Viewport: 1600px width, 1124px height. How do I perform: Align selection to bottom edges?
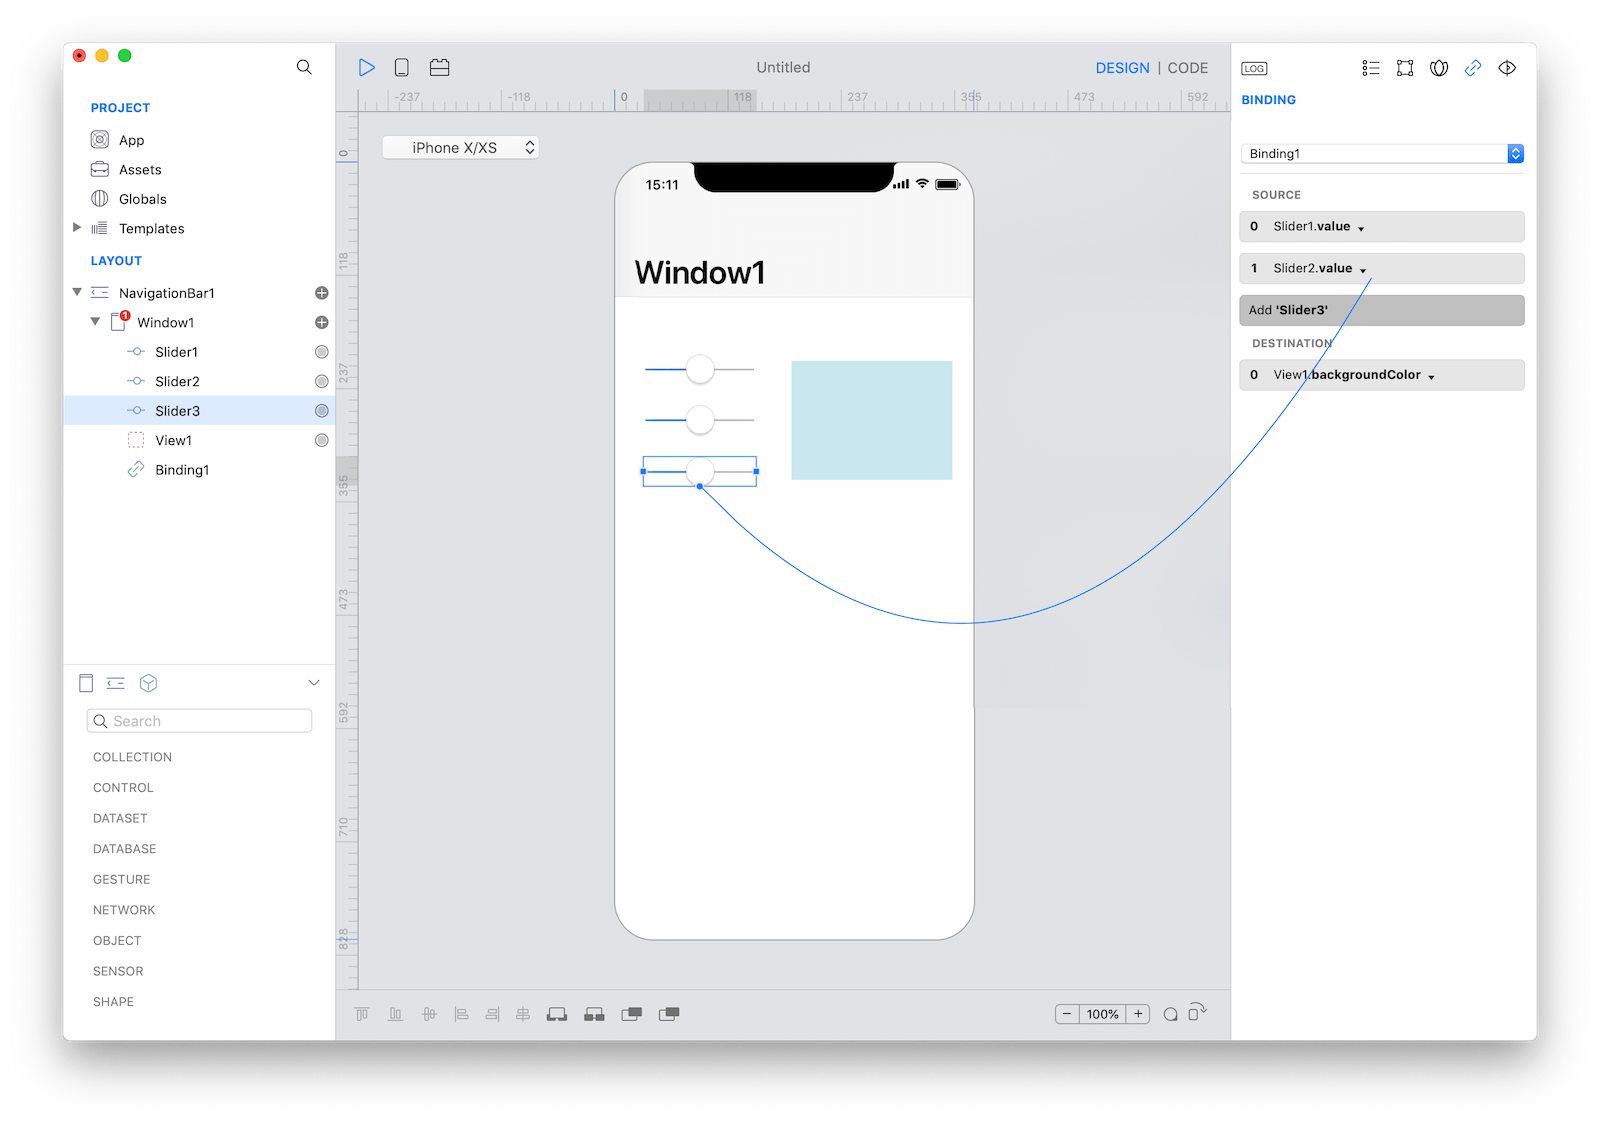[x=396, y=1014]
